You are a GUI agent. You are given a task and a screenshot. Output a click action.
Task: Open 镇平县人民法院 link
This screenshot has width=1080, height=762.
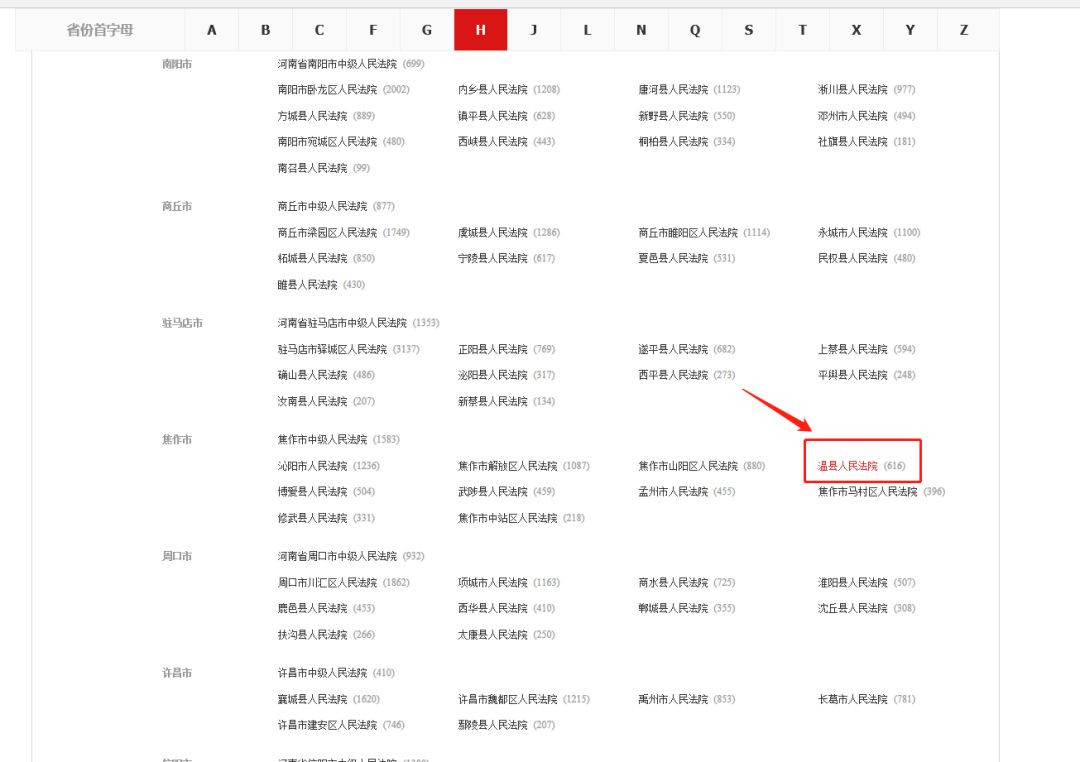click(492, 116)
